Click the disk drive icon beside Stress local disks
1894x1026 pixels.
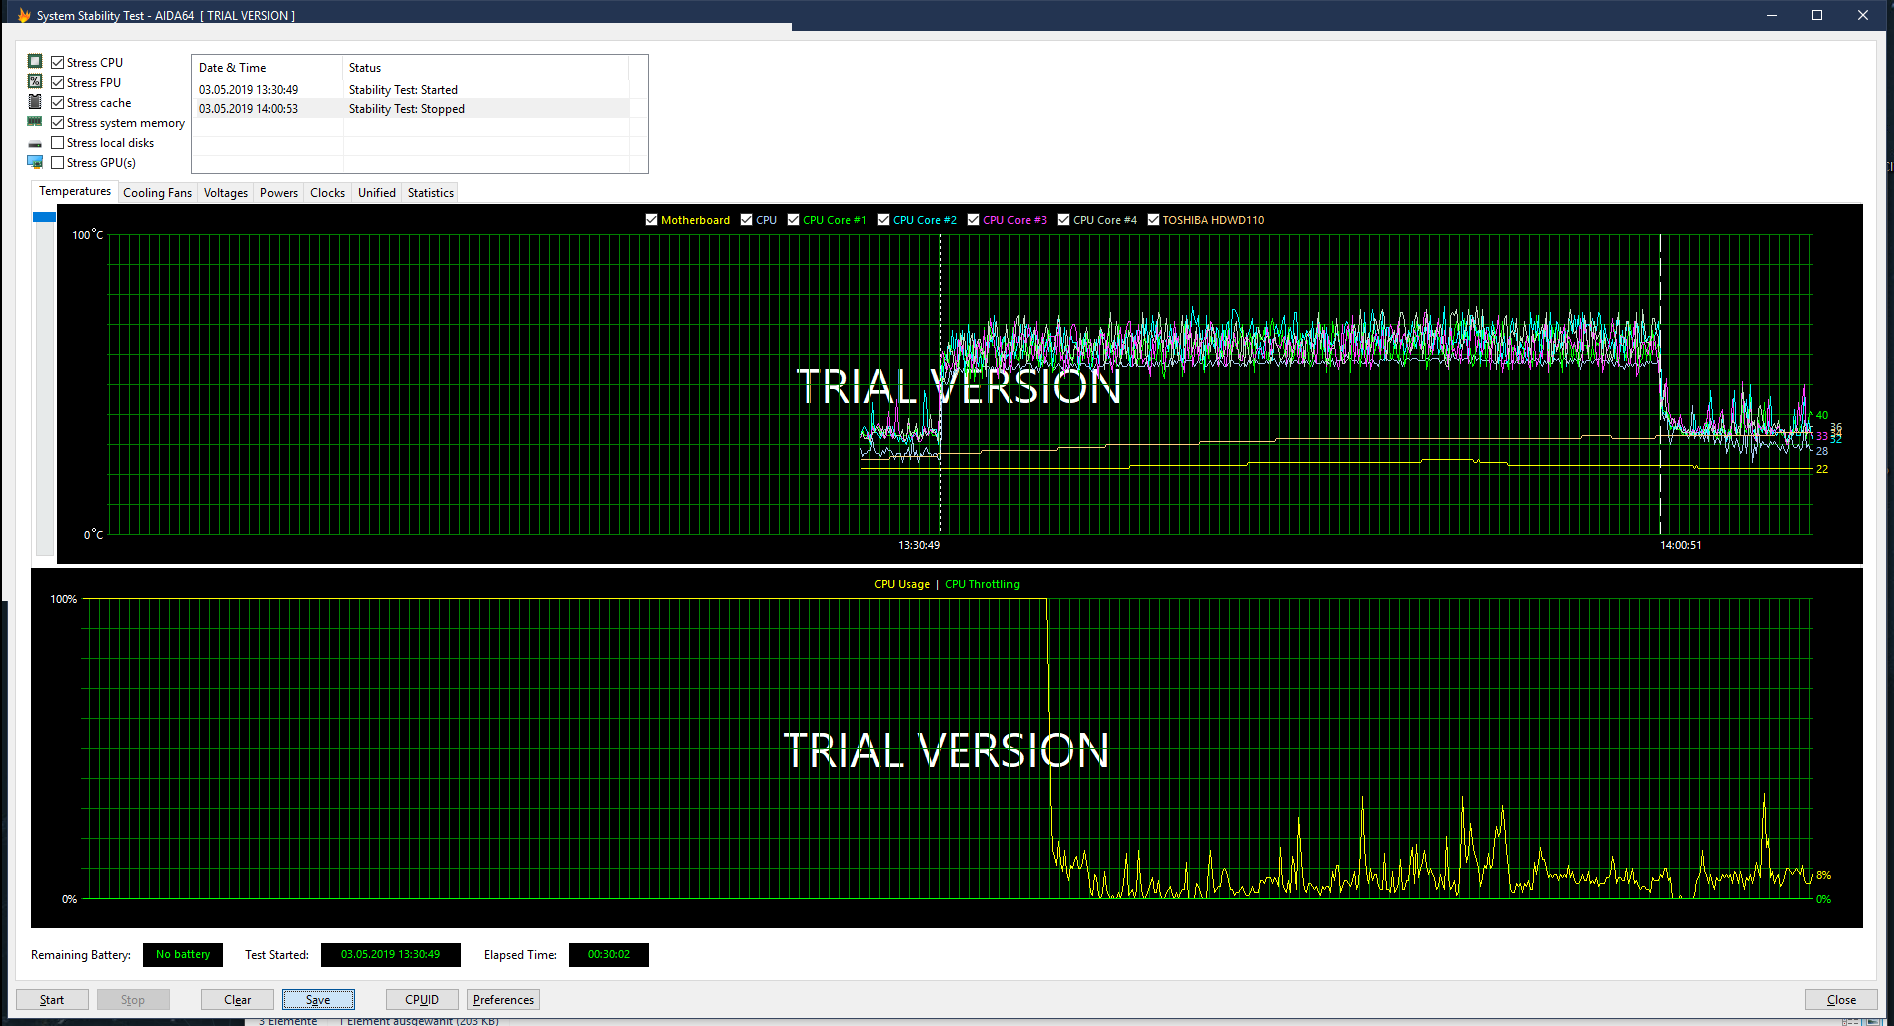(x=35, y=143)
